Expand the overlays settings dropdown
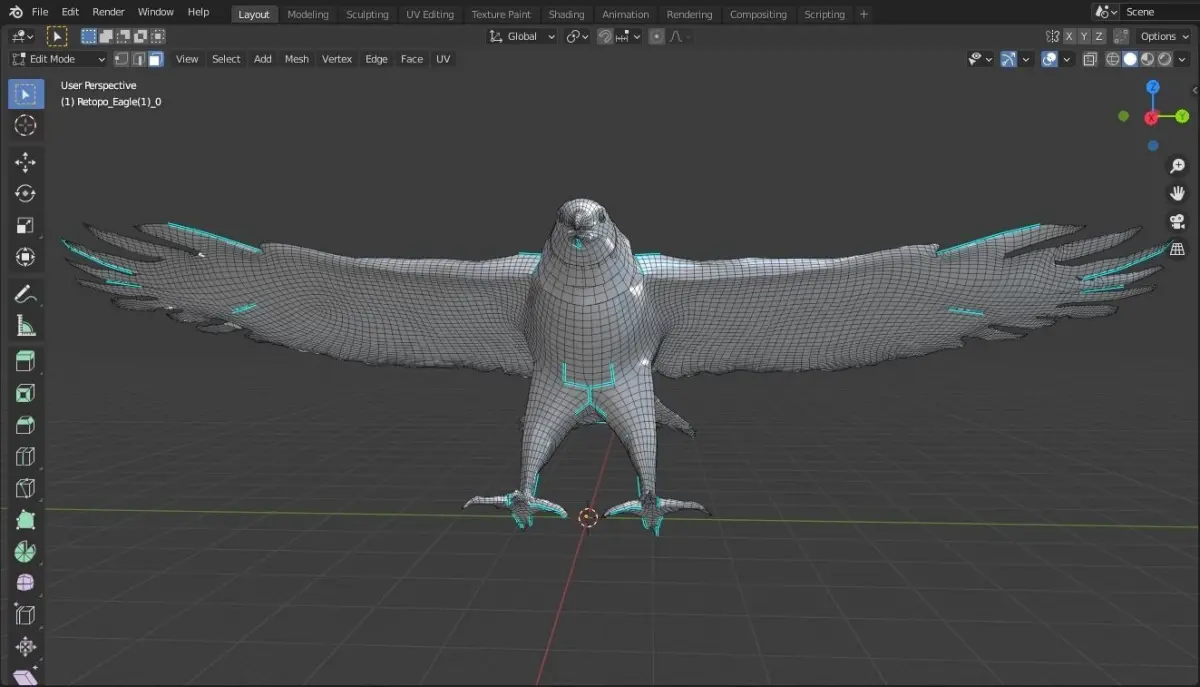1200x687 pixels. [x=1067, y=59]
